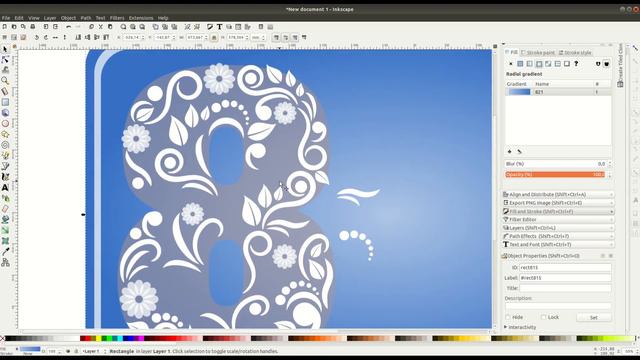Image resolution: width=640 pixels, height=360 pixels.
Task: Expand the Interactivity section
Action: pos(520,327)
